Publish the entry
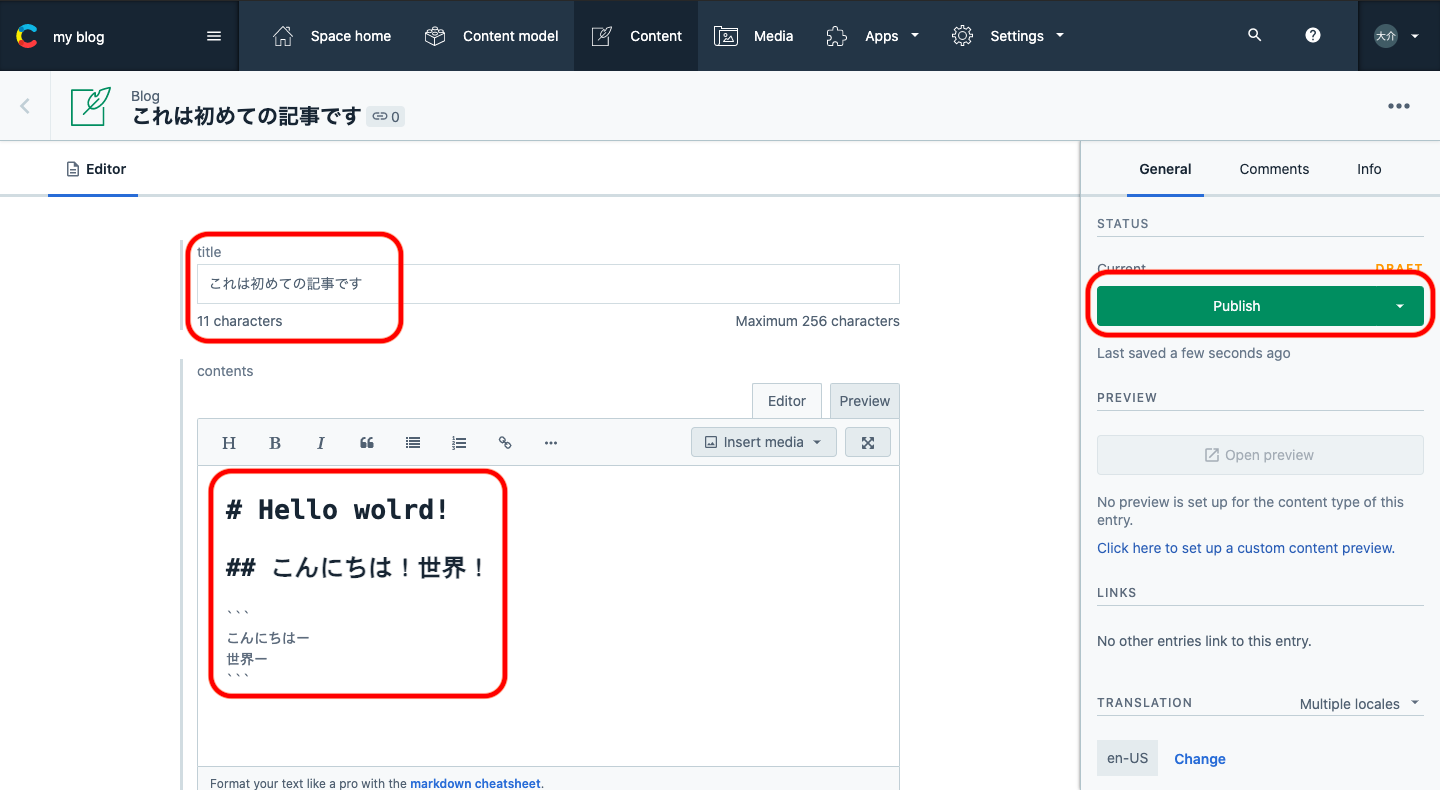The width and height of the screenshot is (1440, 790). (1237, 306)
